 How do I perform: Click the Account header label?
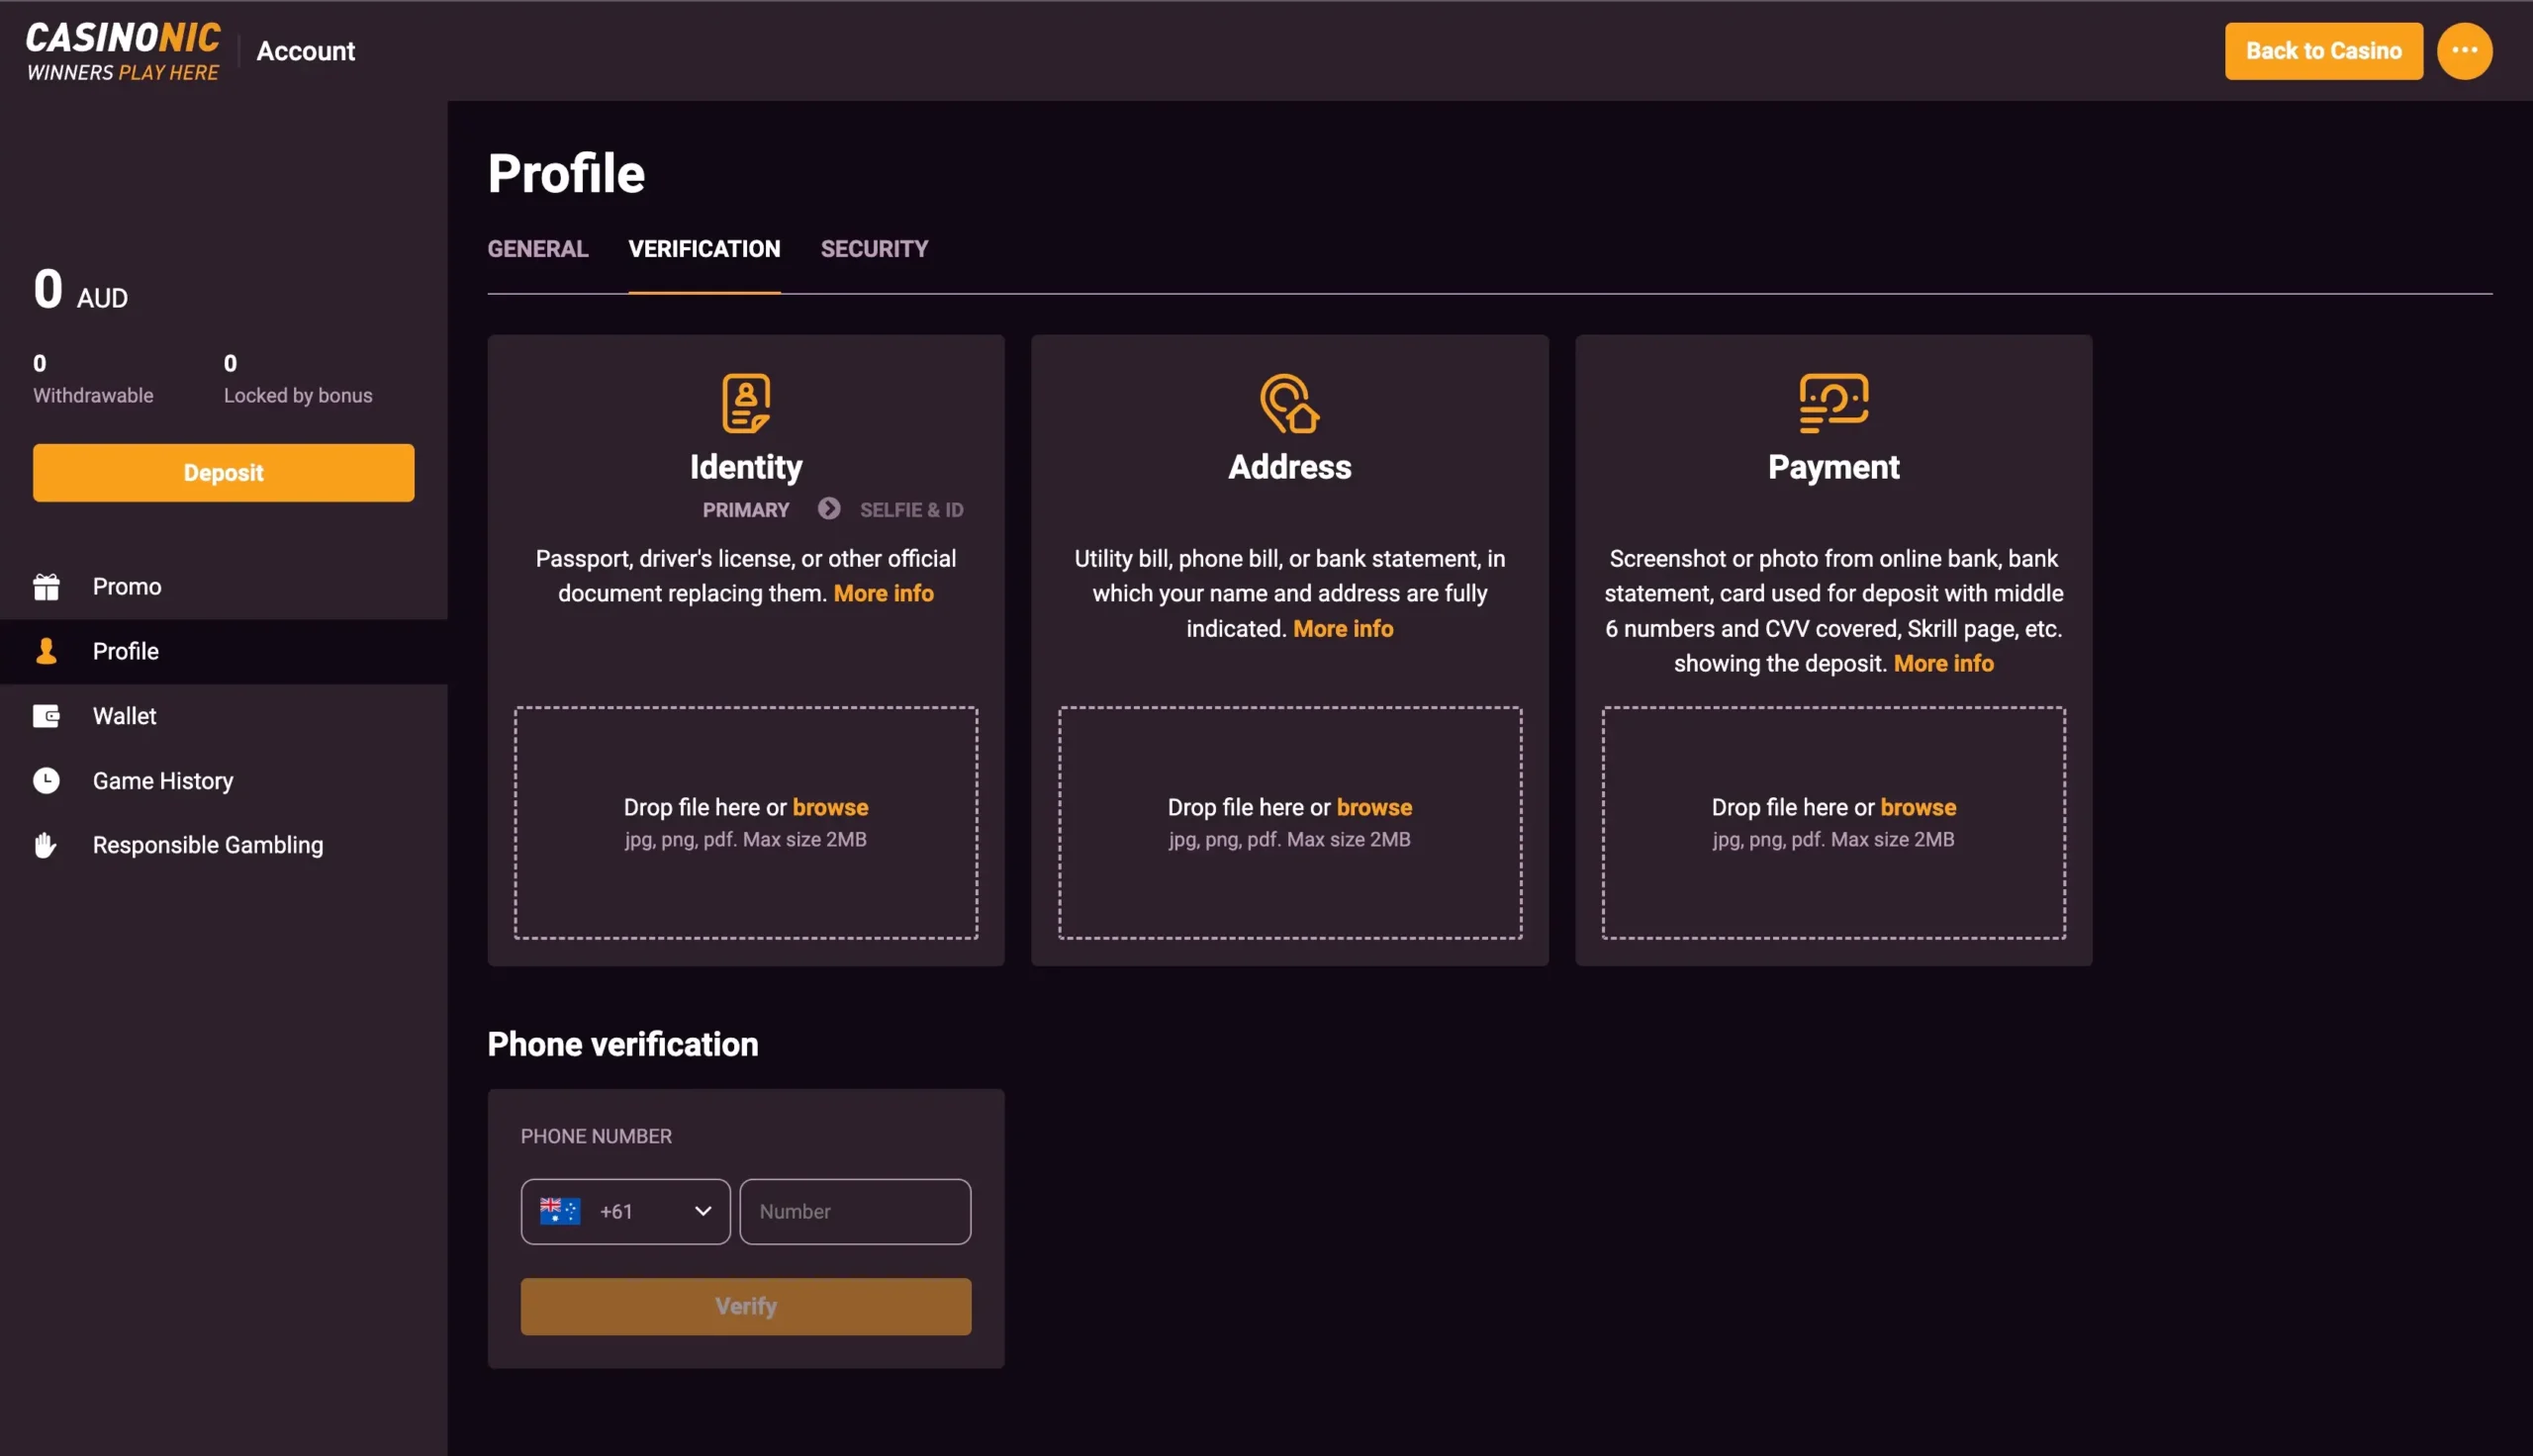tap(306, 51)
